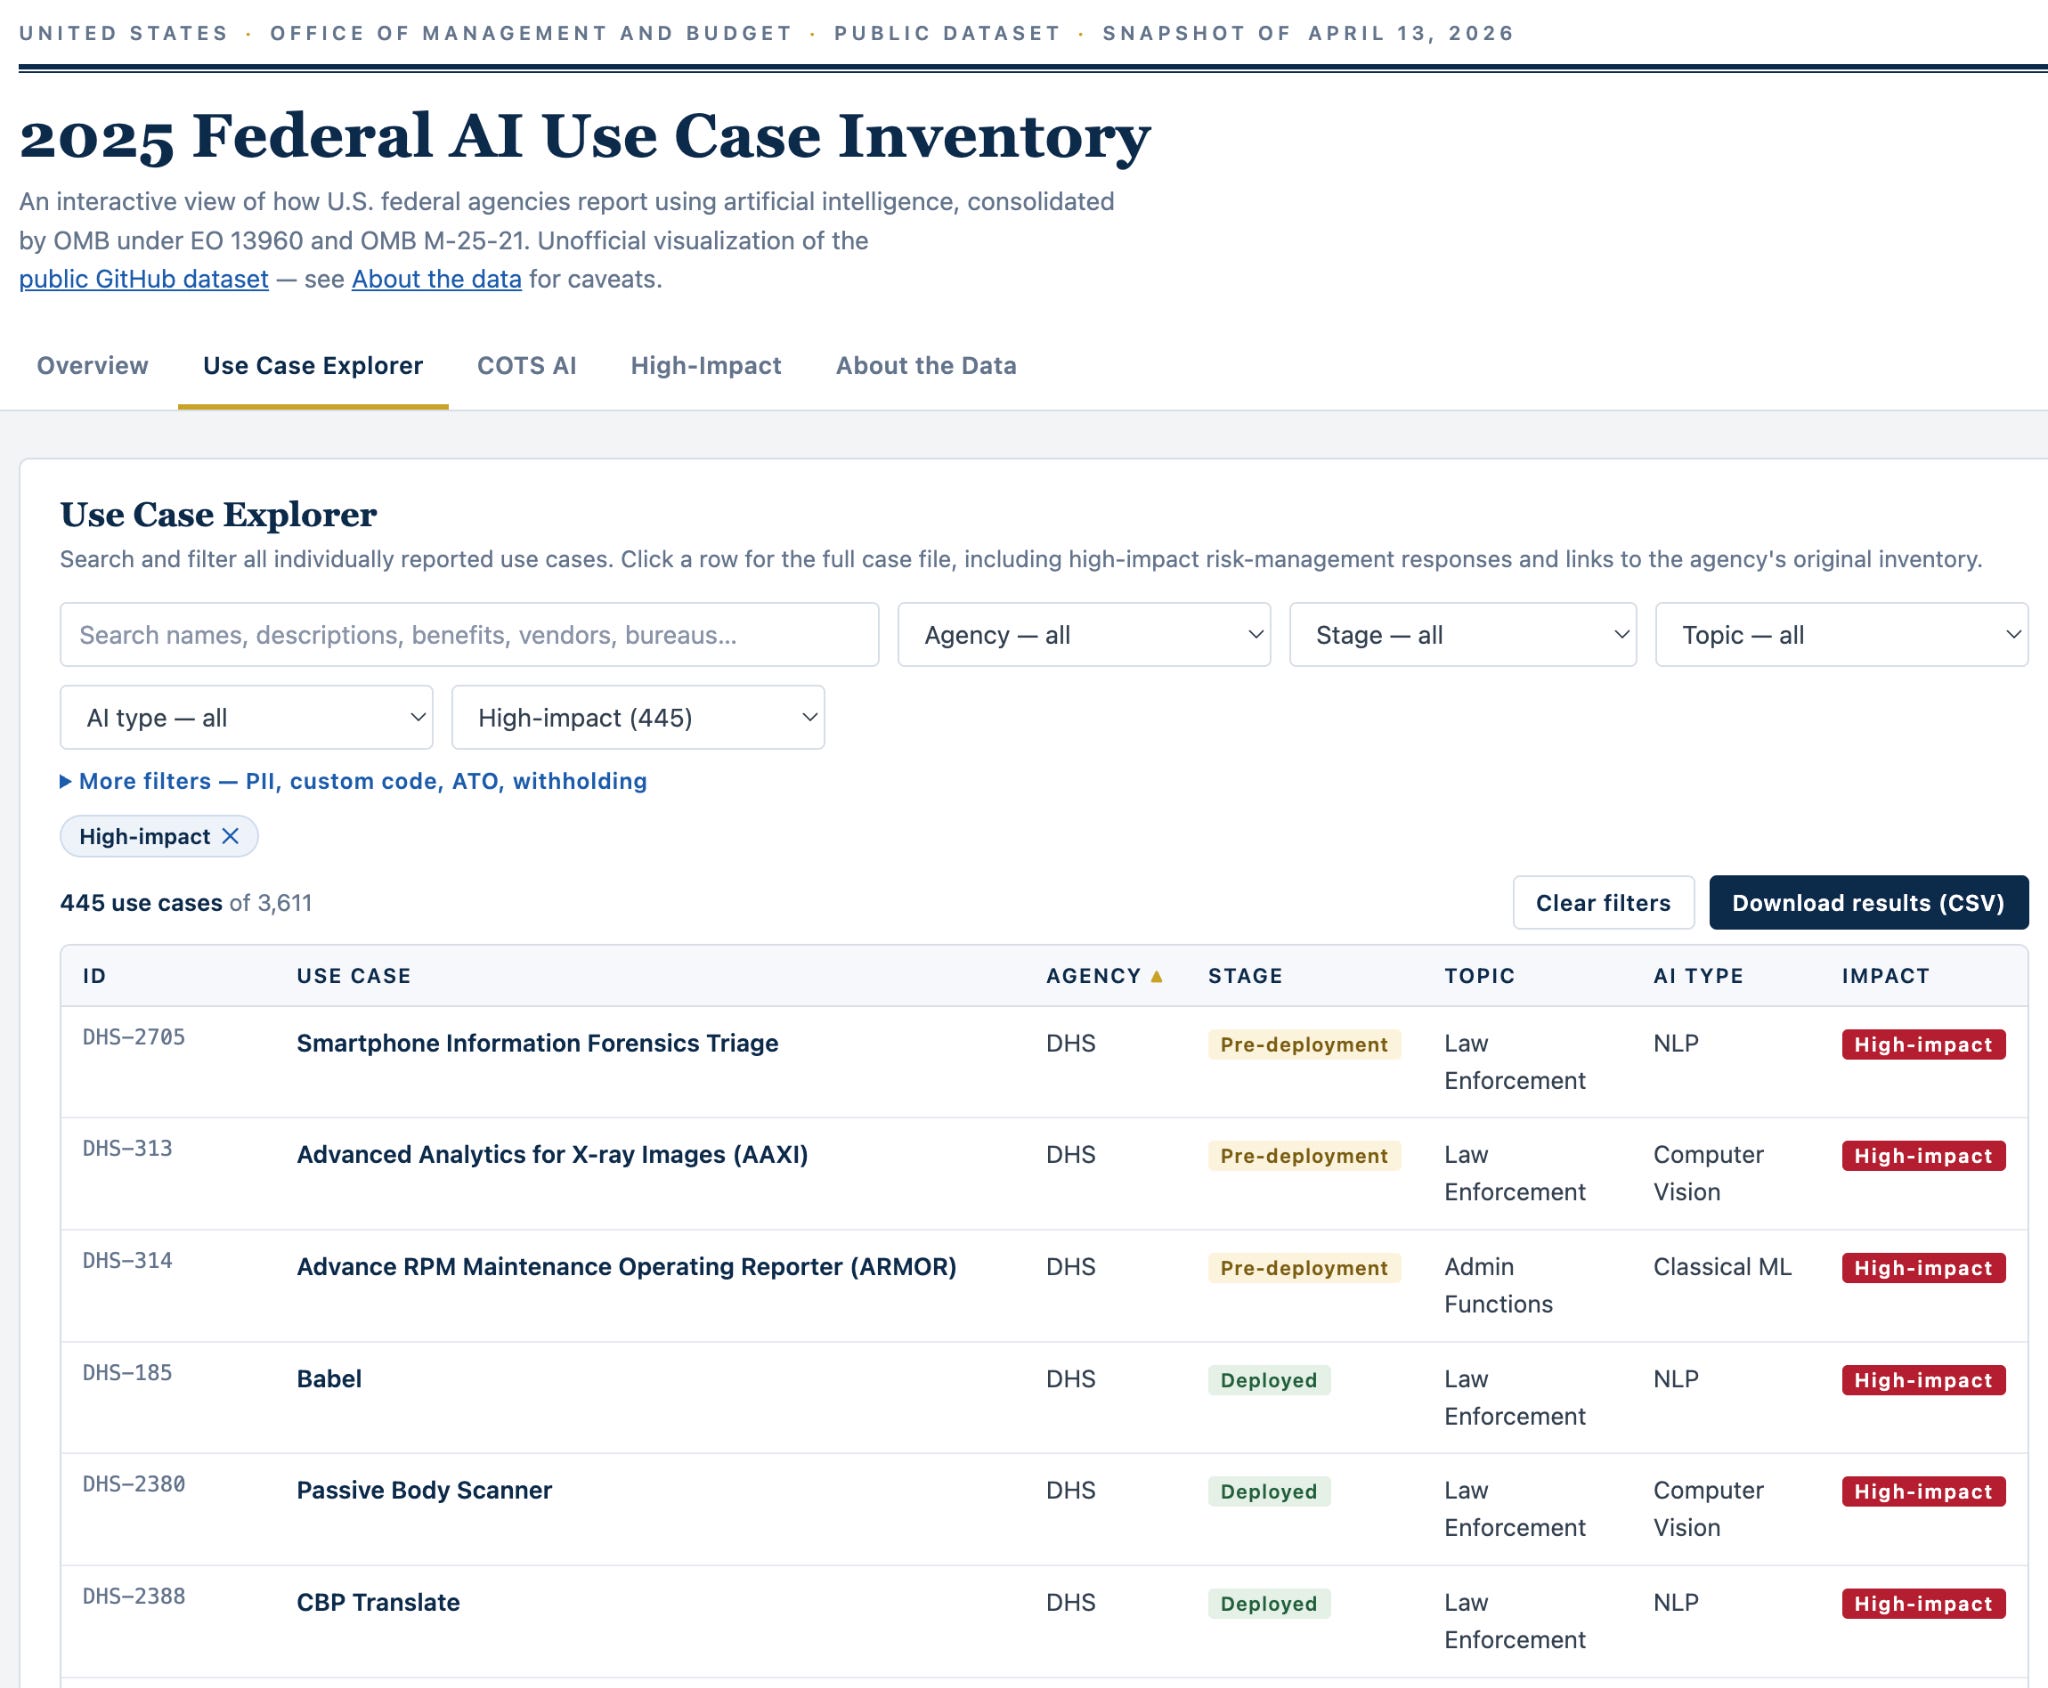
Task: Click the ID cell DHS-313
Action: (127, 1149)
